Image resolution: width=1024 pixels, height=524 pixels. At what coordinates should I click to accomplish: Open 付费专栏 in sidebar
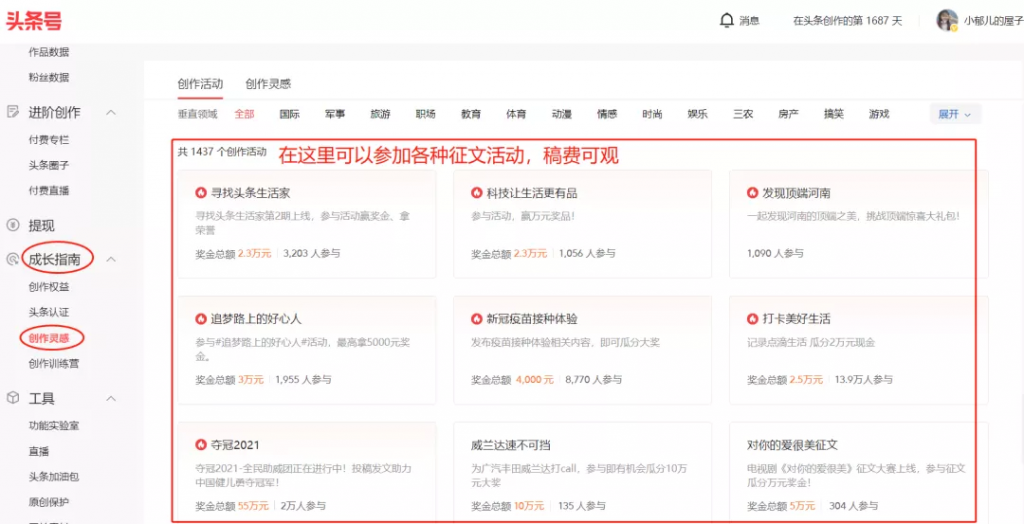pos(49,140)
